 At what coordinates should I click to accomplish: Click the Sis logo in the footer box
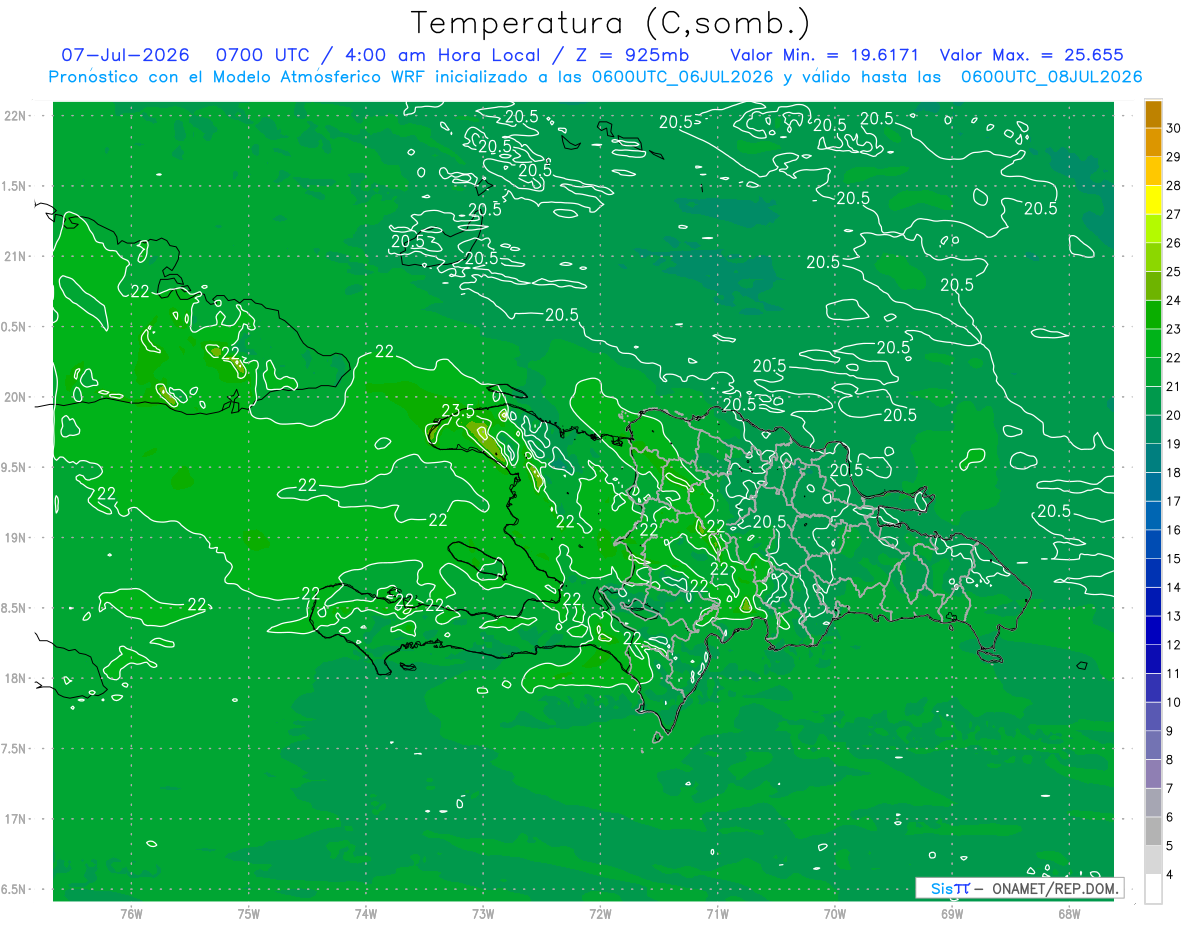pos(950,888)
